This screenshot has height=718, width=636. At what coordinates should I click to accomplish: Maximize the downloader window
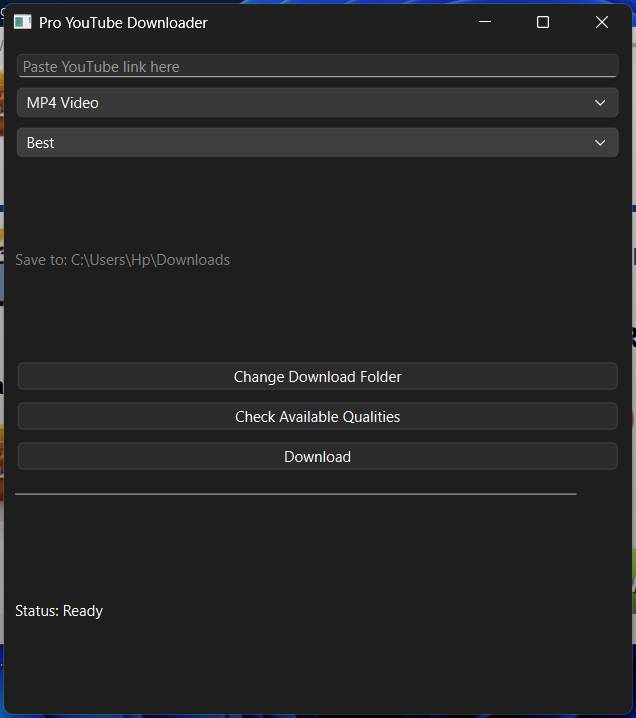(x=543, y=22)
